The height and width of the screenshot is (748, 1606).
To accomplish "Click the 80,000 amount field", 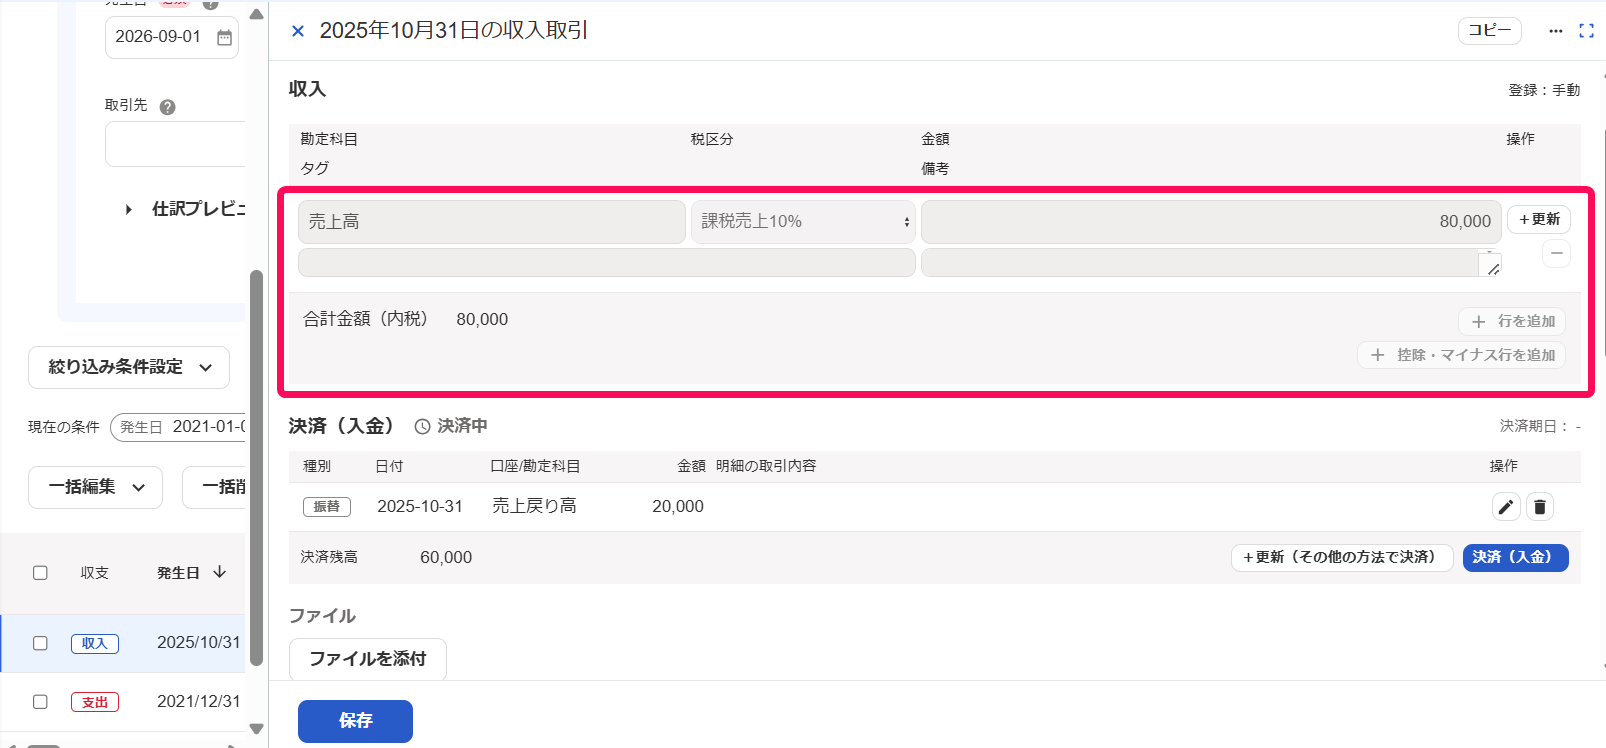I will (1211, 222).
